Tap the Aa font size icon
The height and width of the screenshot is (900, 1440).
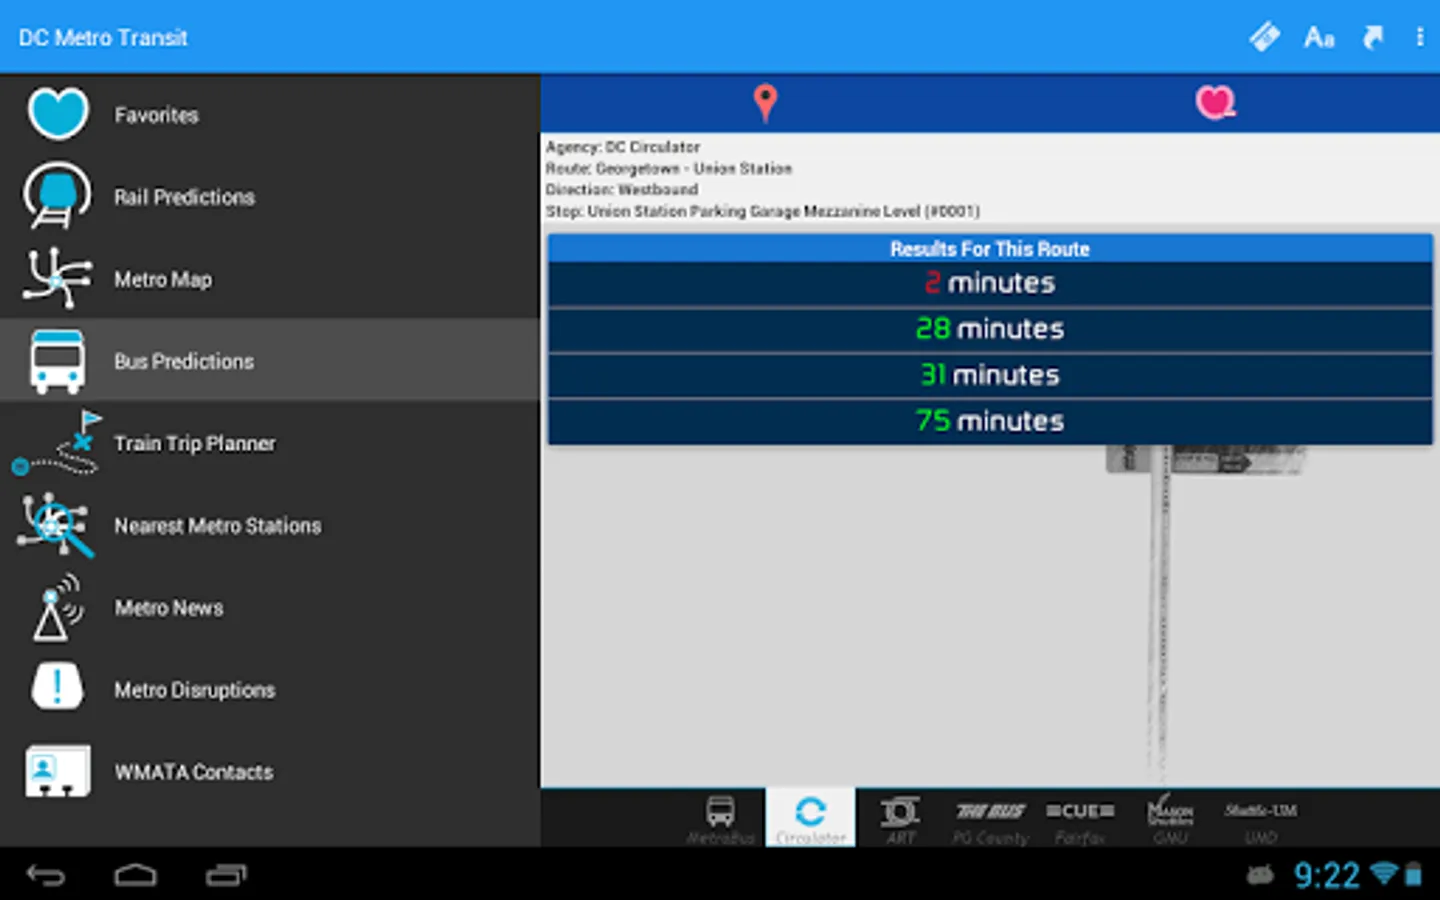1319,38
